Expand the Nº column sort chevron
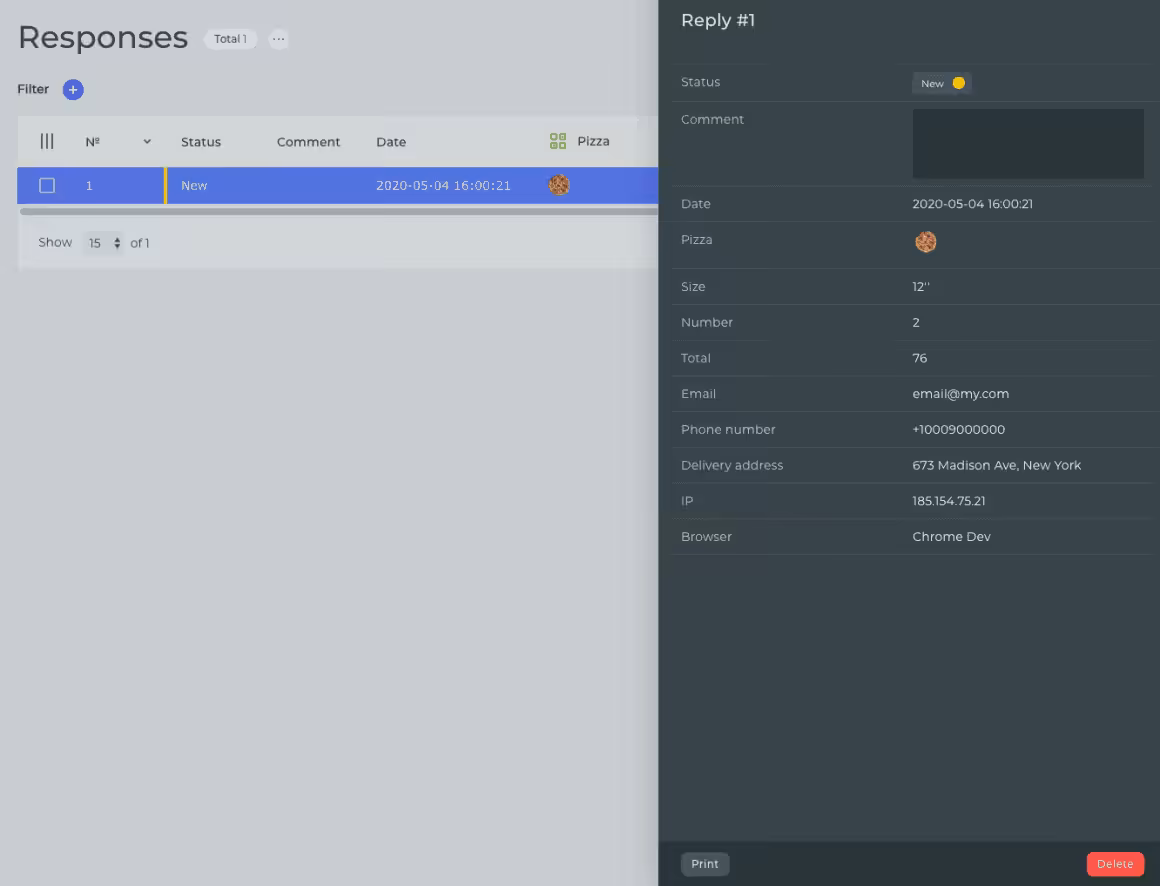1160x886 pixels. pyautogui.click(x=147, y=142)
